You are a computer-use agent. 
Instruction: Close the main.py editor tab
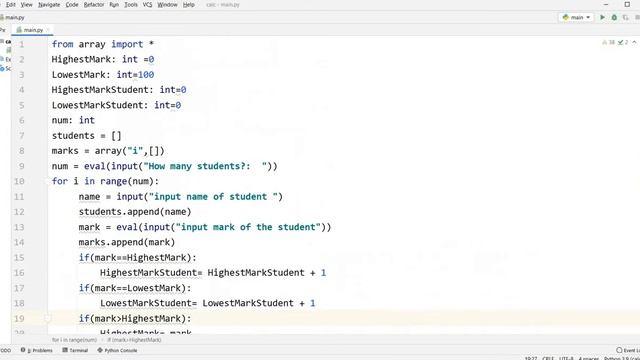[x=48, y=30]
